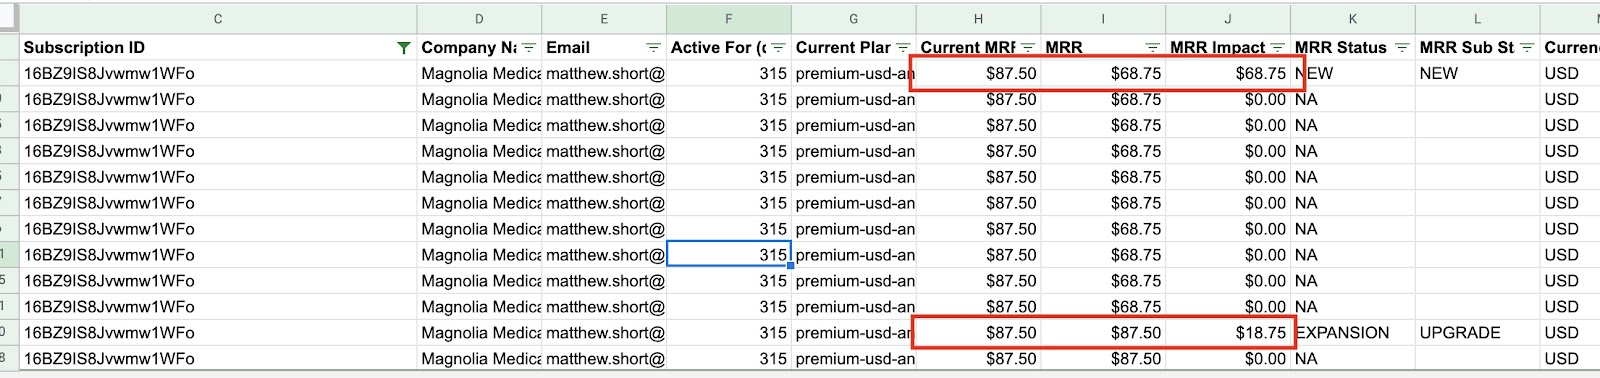Click the Subscription ID header cell
Viewport: 1600px width, 378px height.
click(218, 47)
